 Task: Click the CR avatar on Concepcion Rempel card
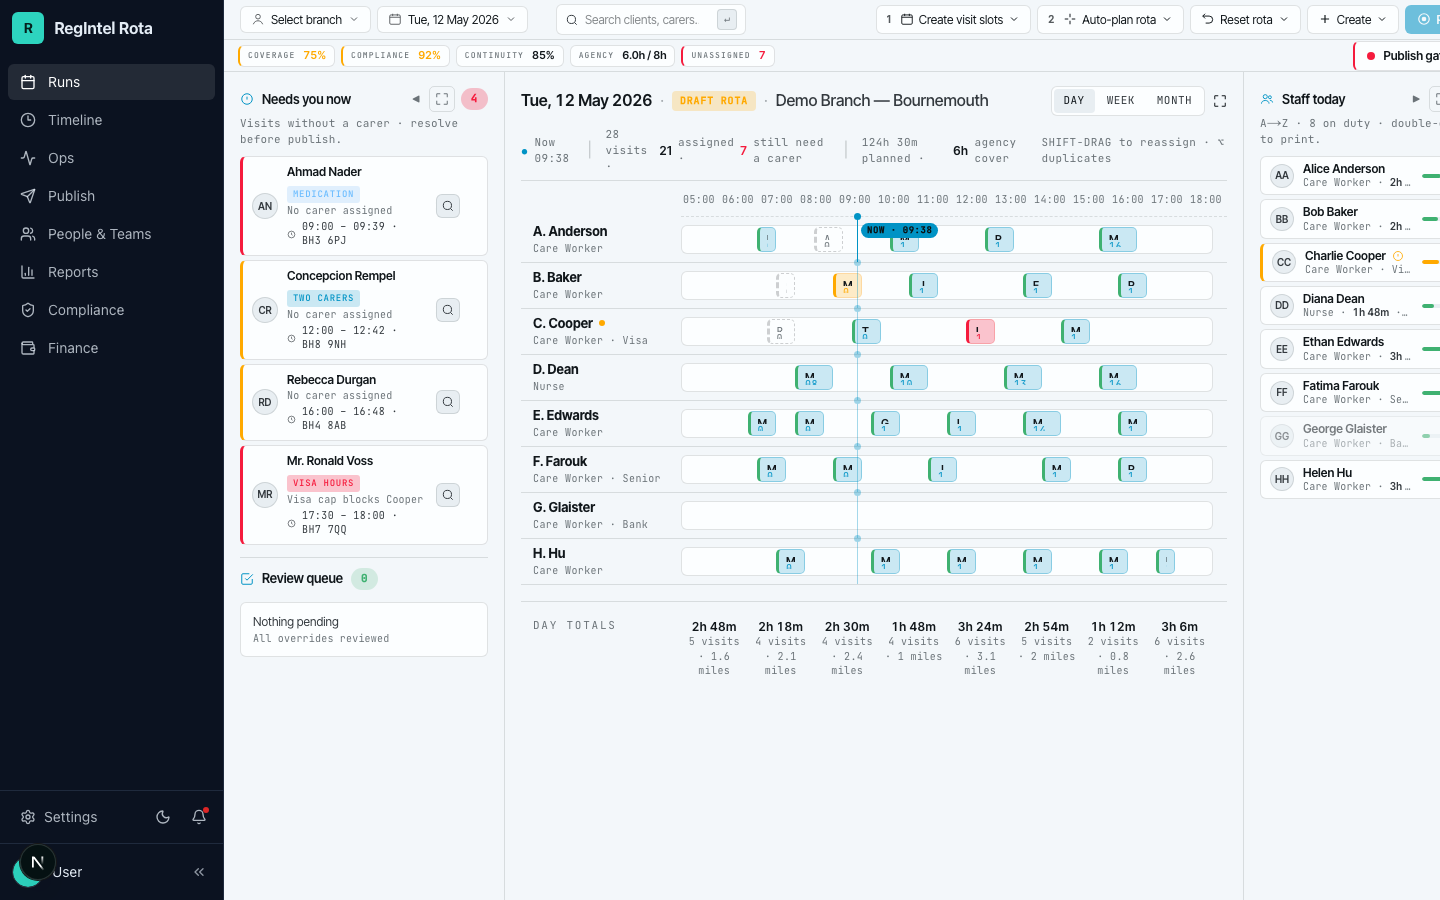265,310
